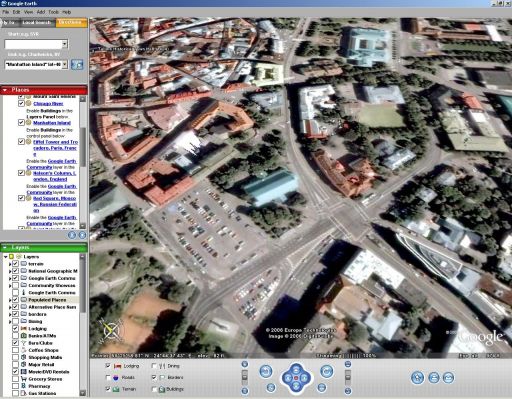Click the email envelope button in bottom toolbar
The width and height of the screenshot is (512, 399).
pyautogui.click(x=448, y=378)
